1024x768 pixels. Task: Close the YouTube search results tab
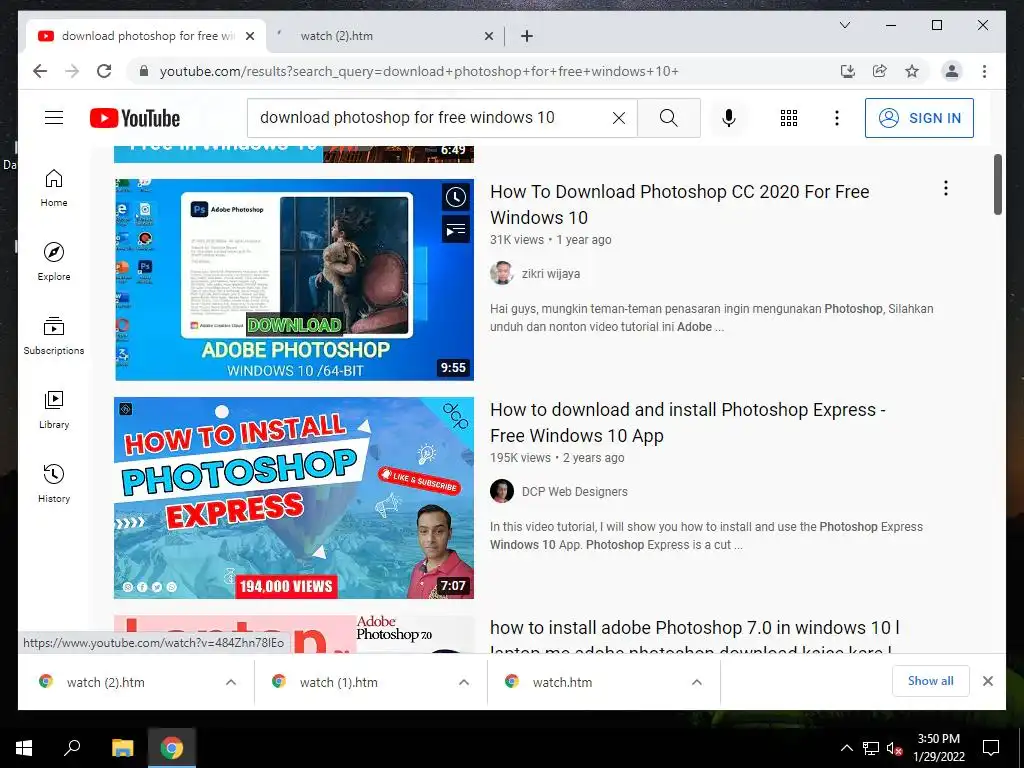(249, 37)
